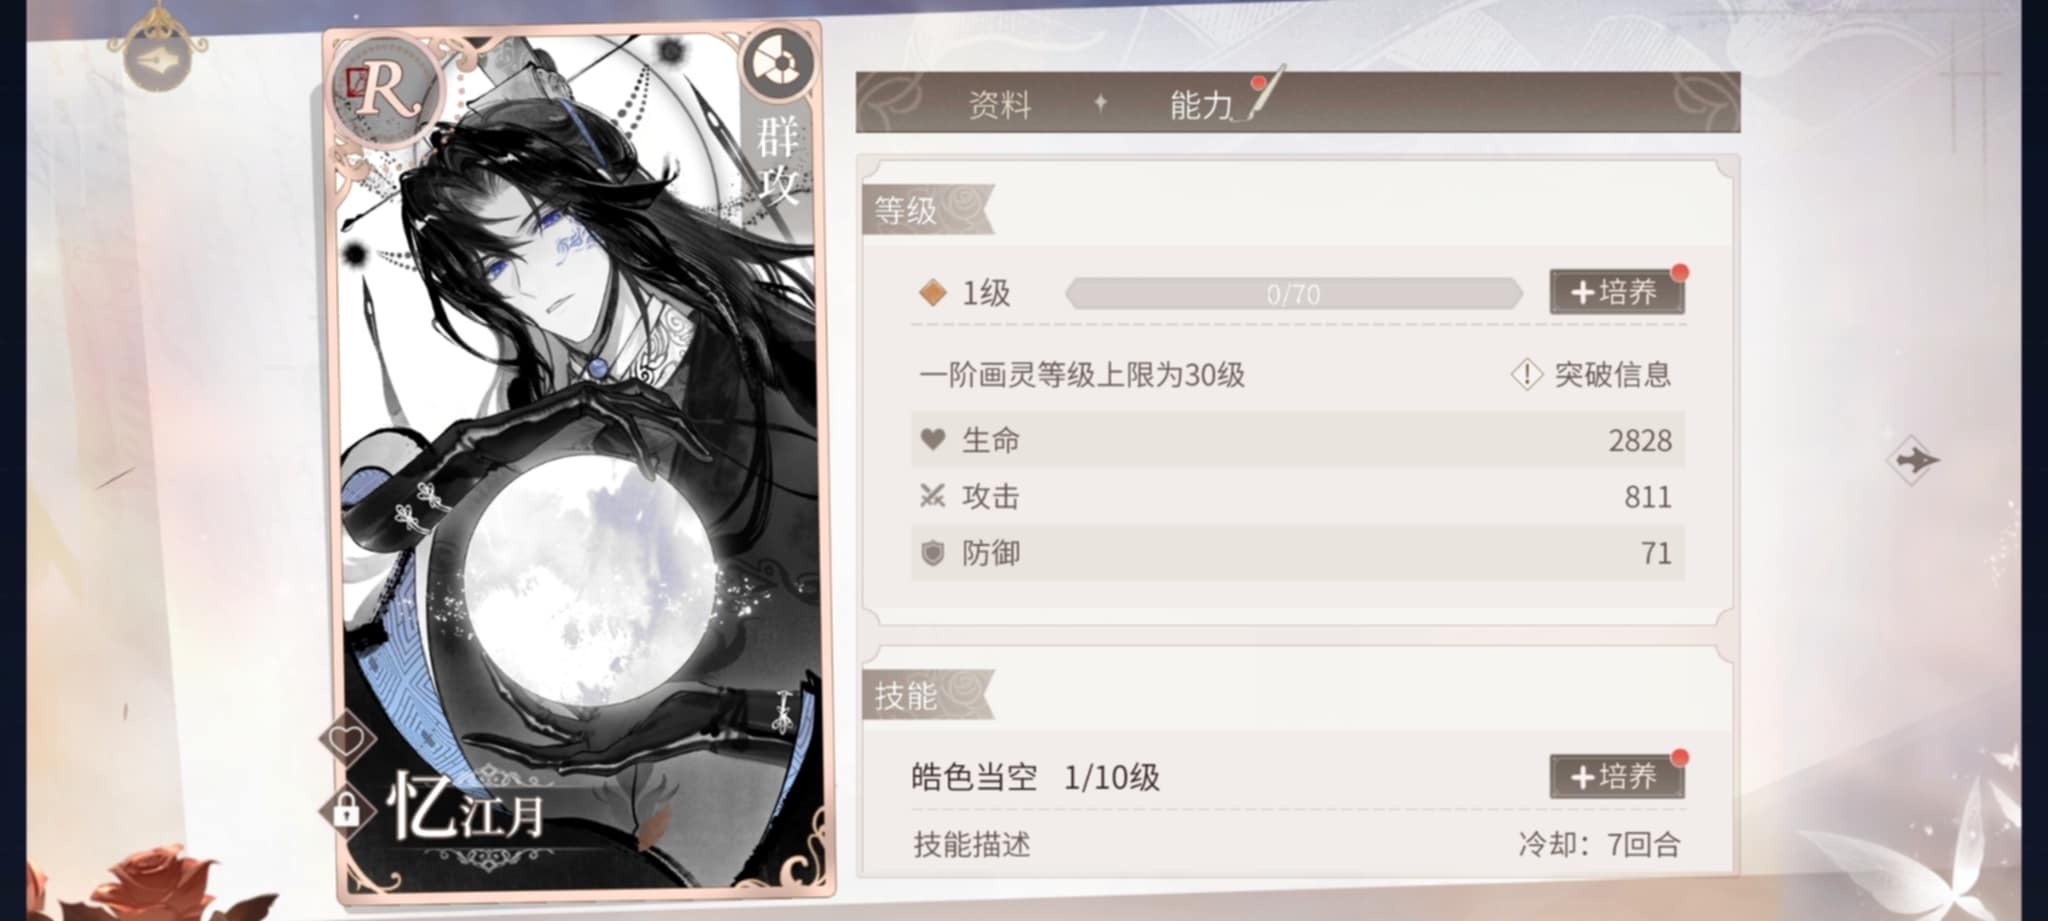Tap the orange diamond level icon

(933, 293)
